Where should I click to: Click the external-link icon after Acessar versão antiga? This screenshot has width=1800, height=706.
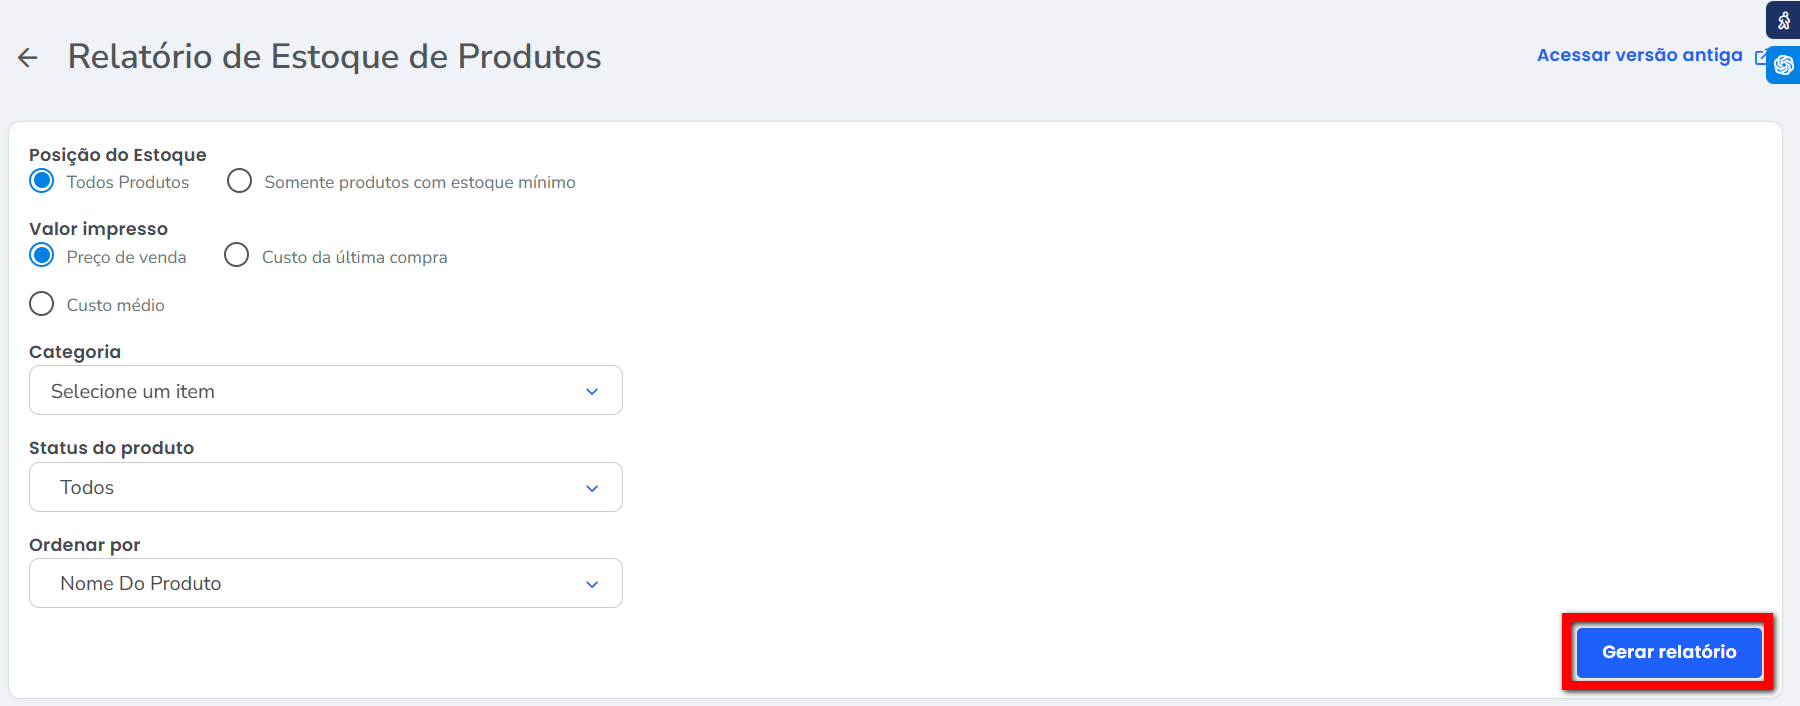point(1761,57)
